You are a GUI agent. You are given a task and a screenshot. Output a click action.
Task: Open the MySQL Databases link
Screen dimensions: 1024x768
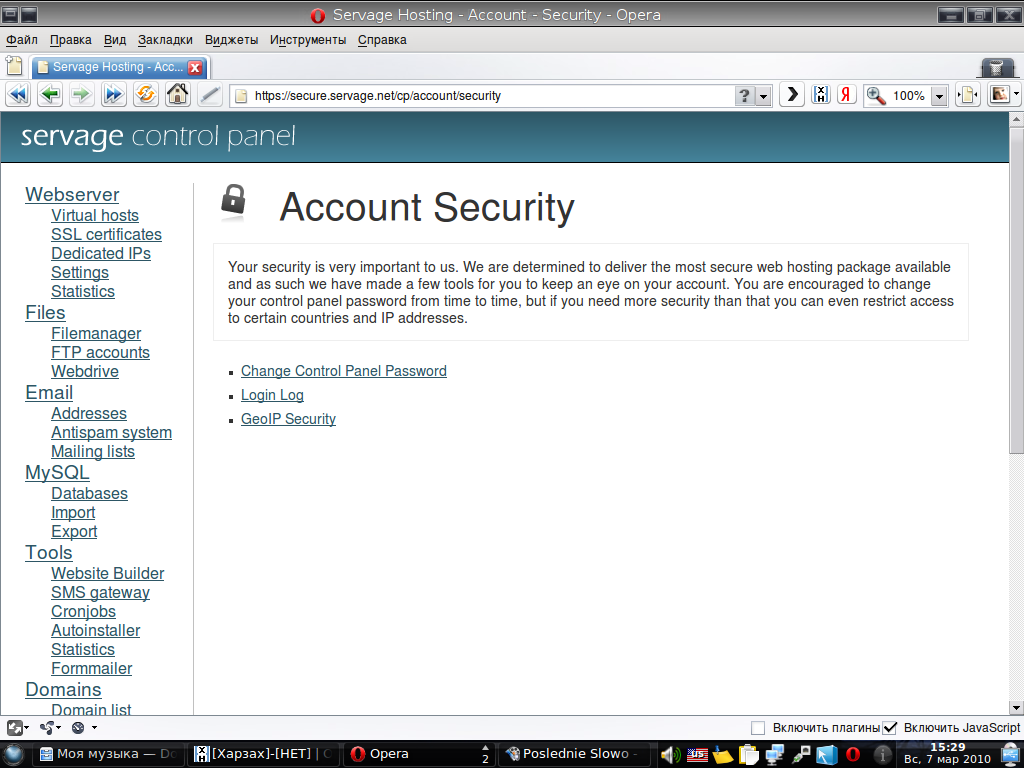pos(89,494)
